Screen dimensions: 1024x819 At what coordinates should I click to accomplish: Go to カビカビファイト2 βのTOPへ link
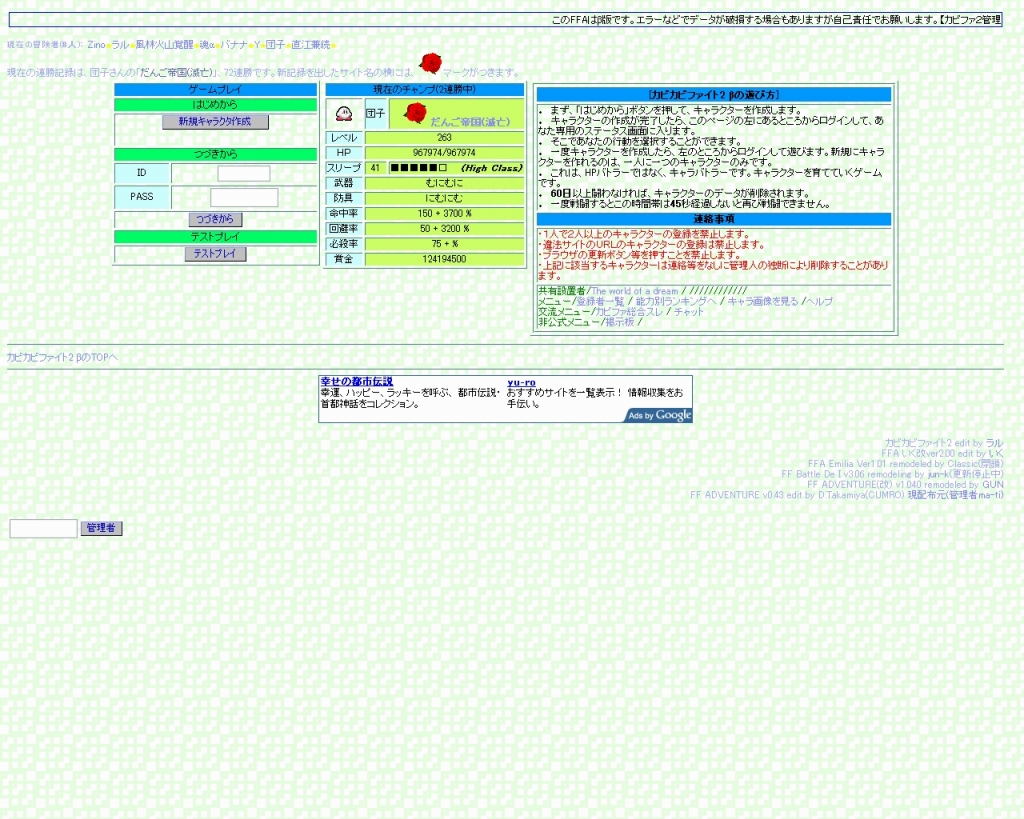[x=62, y=357]
